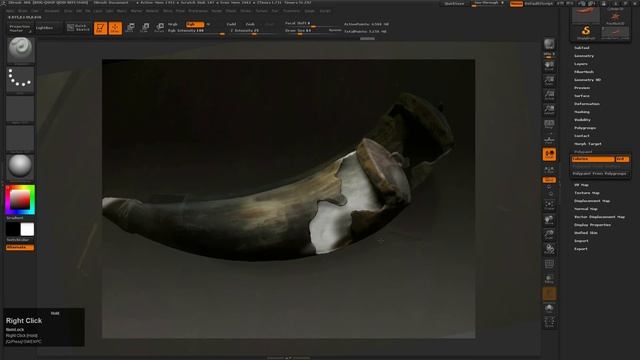Pick a color in the color picker square
The image size is (640, 360).
(20, 200)
